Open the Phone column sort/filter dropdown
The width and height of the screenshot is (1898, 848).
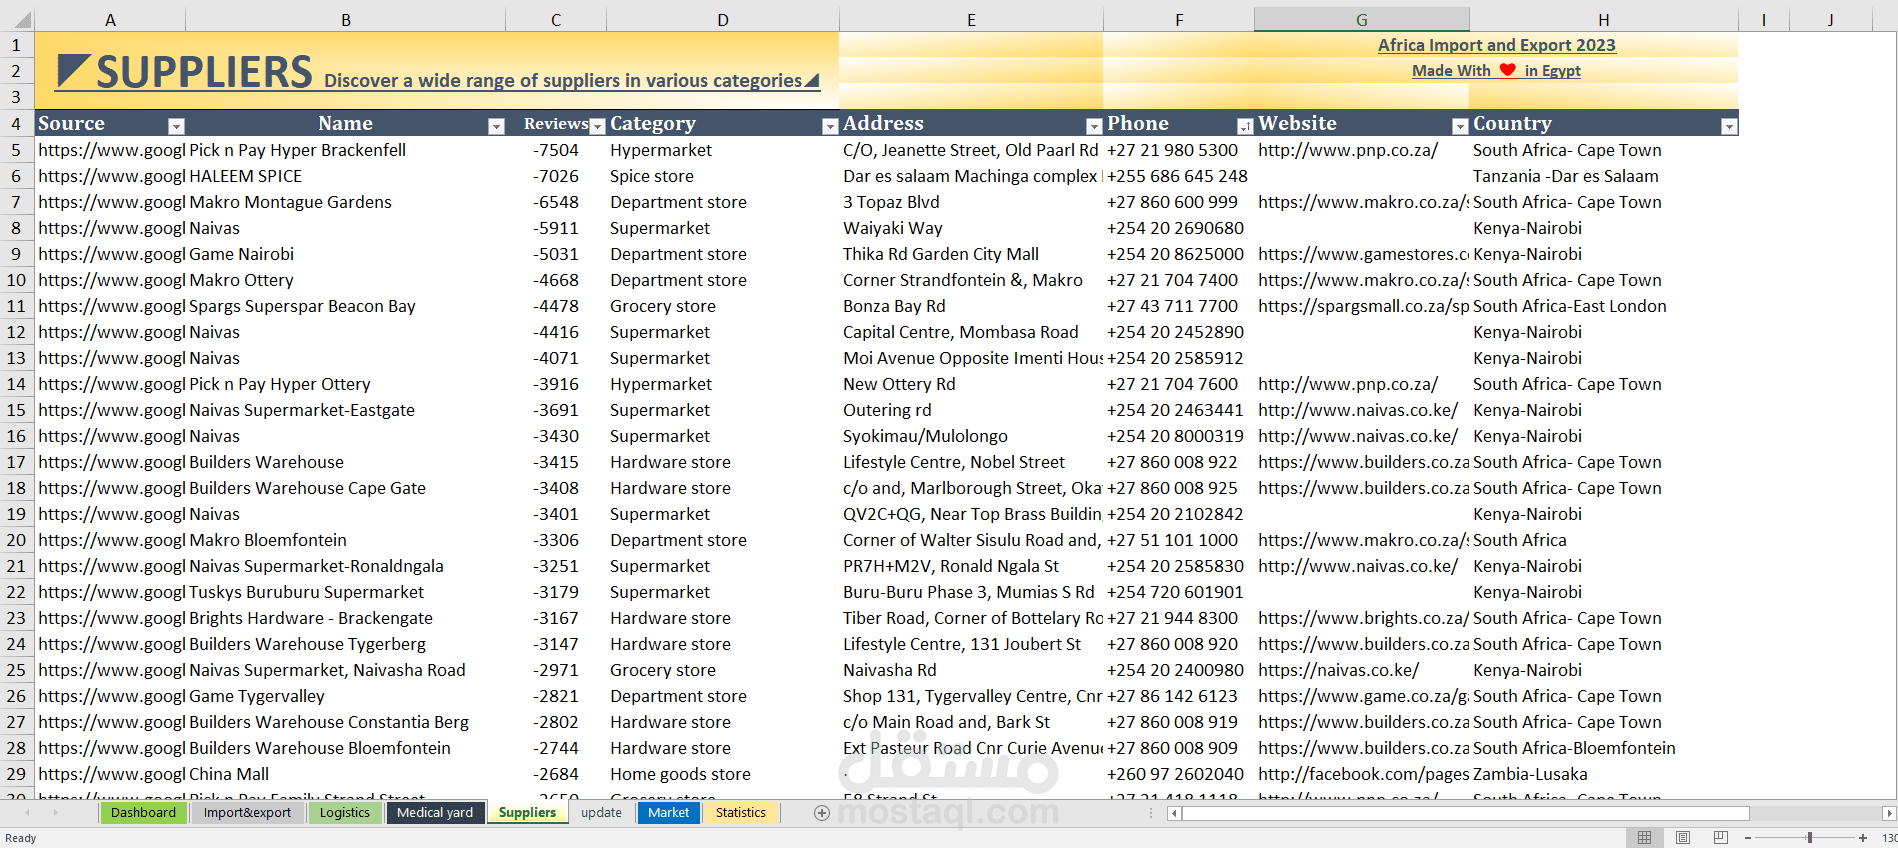tap(1245, 126)
